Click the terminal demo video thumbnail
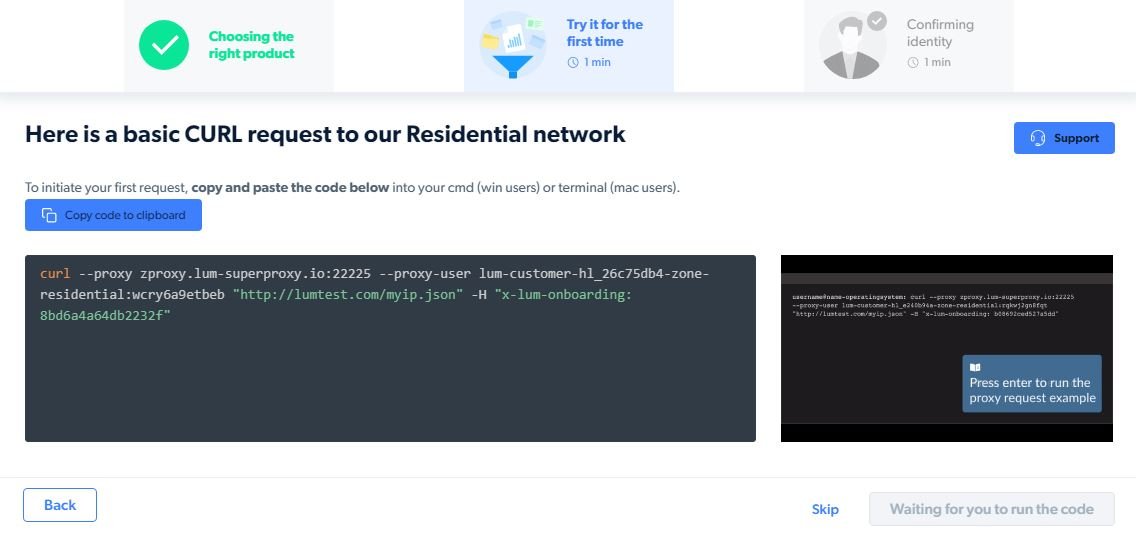The height and width of the screenshot is (538, 1136). 946,348
